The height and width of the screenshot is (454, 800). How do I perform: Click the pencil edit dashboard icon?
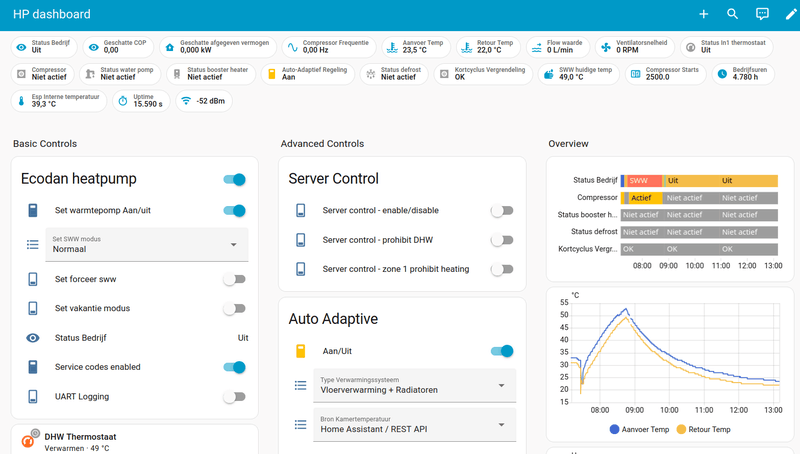coord(791,14)
